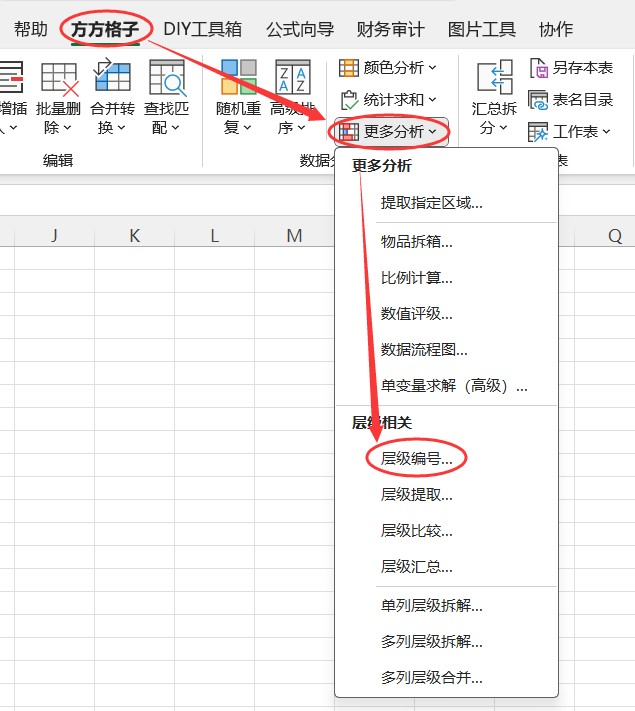This screenshot has height=711, width=635.
Task: Click the 随机重复 icon
Action: point(238,78)
